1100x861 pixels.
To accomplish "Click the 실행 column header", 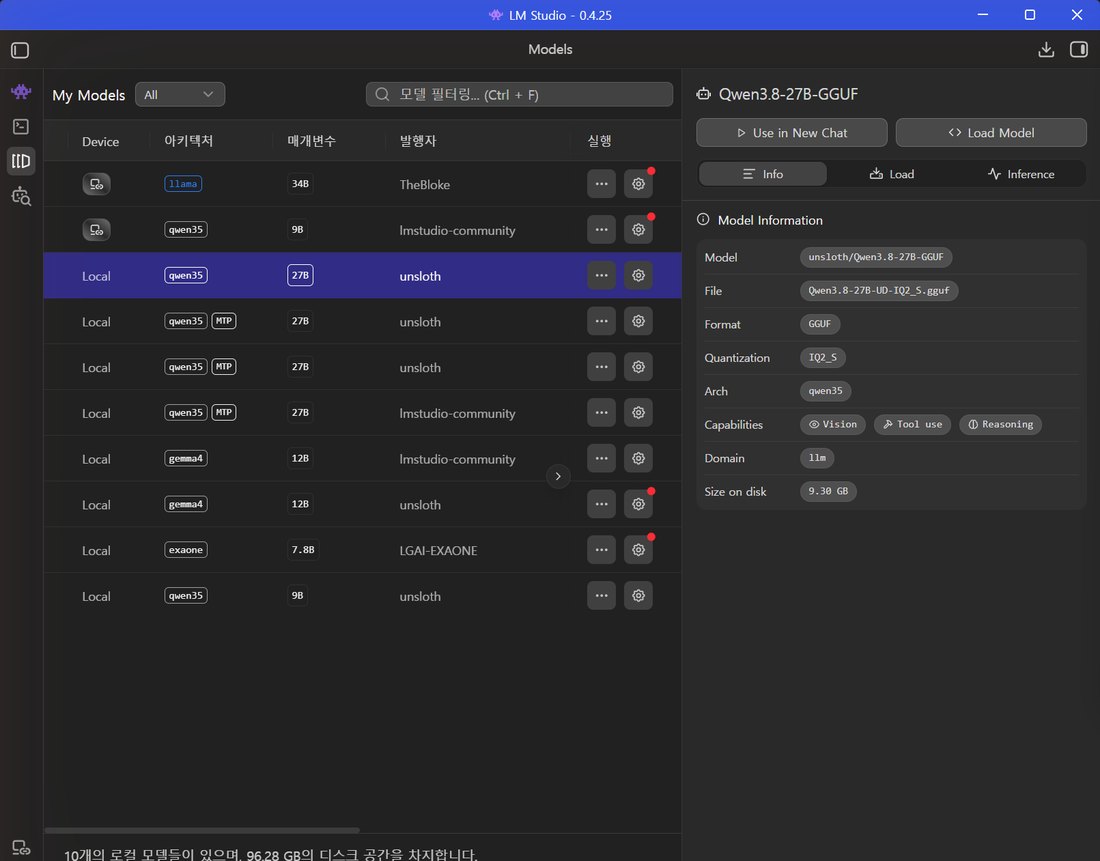I will [600, 141].
